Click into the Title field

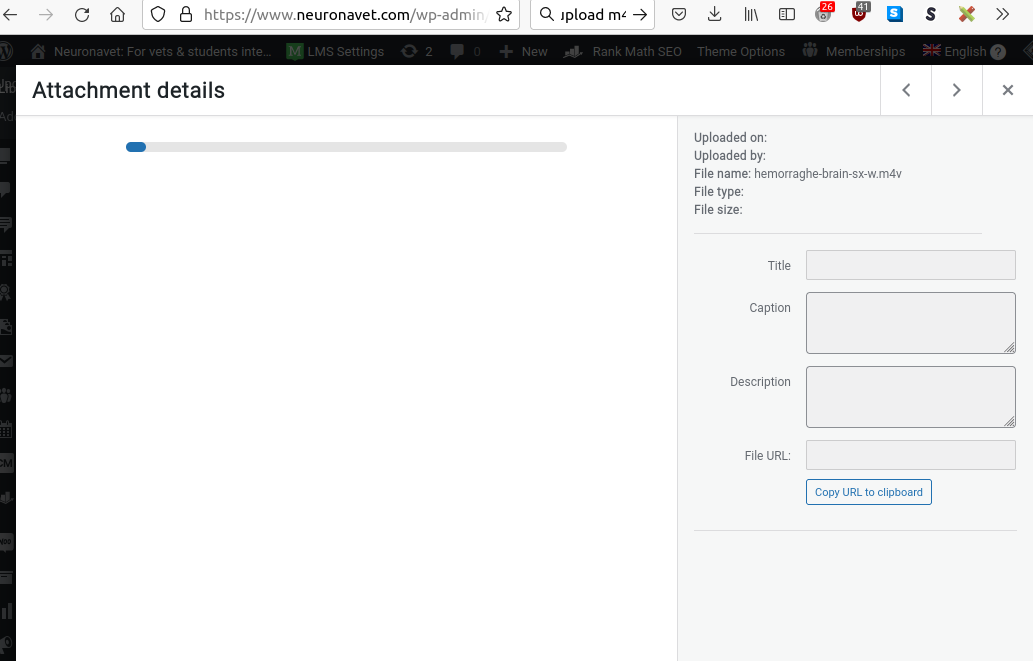tap(910, 265)
